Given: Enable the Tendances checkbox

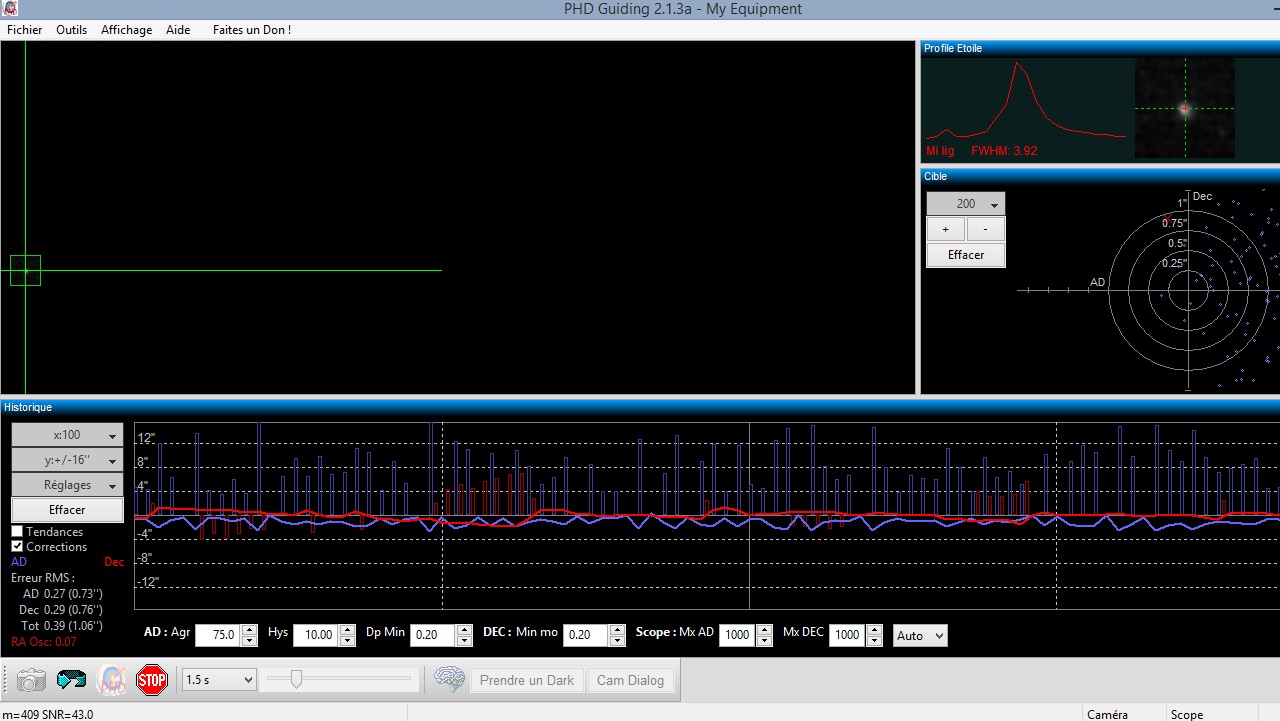Looking at the screenshot, I should click(15, 531).
